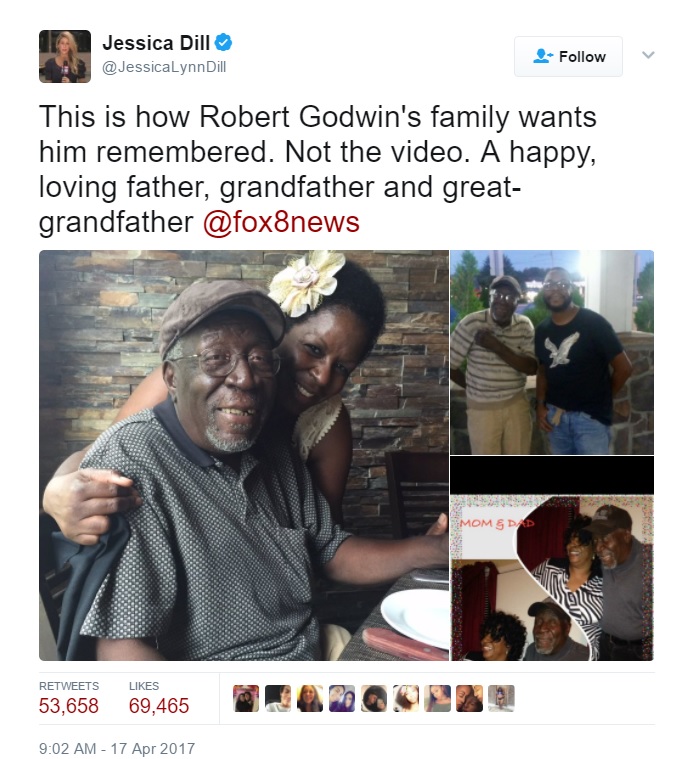
Task: Open the large restaurant photo
Action: point(244,455)
